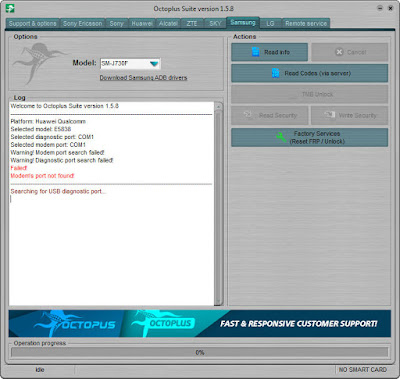Image resolution: width=400 pixels, height=379 pixels.
Task: Switch to the Sony Ericsson tab
Action: [x=82, y=24]
